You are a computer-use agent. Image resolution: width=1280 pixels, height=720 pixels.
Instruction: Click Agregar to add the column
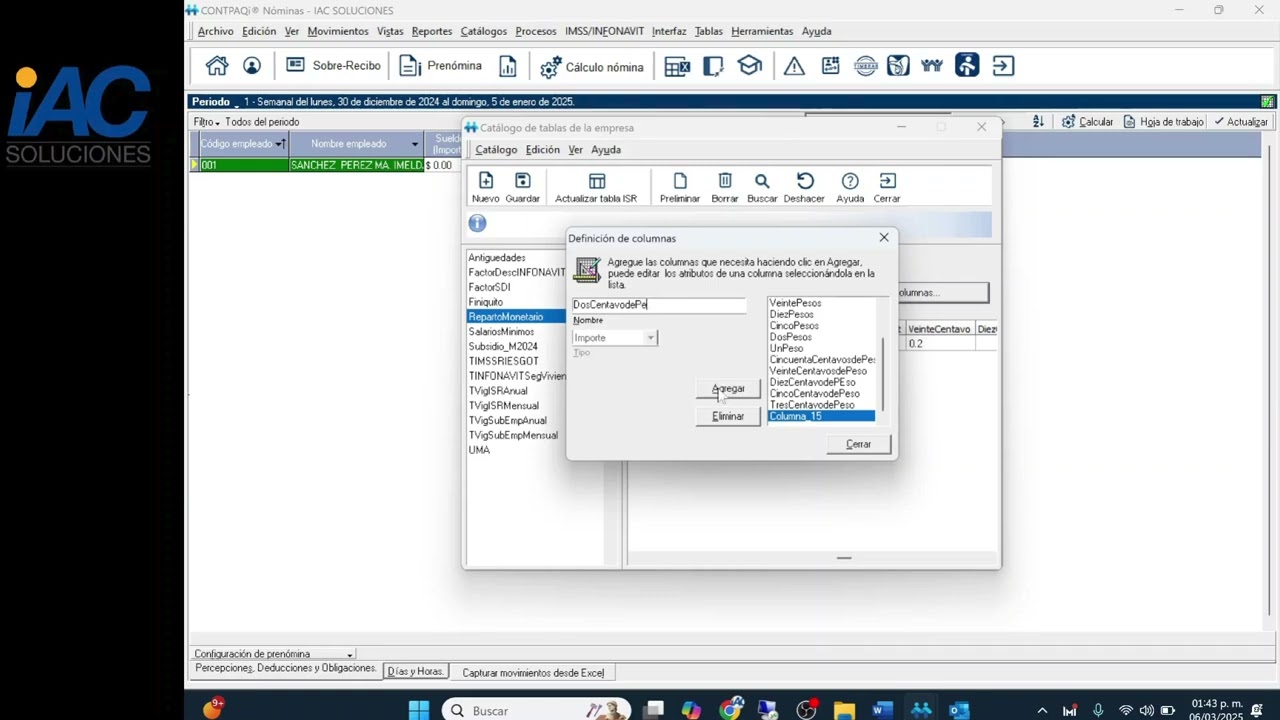[728, 389]
